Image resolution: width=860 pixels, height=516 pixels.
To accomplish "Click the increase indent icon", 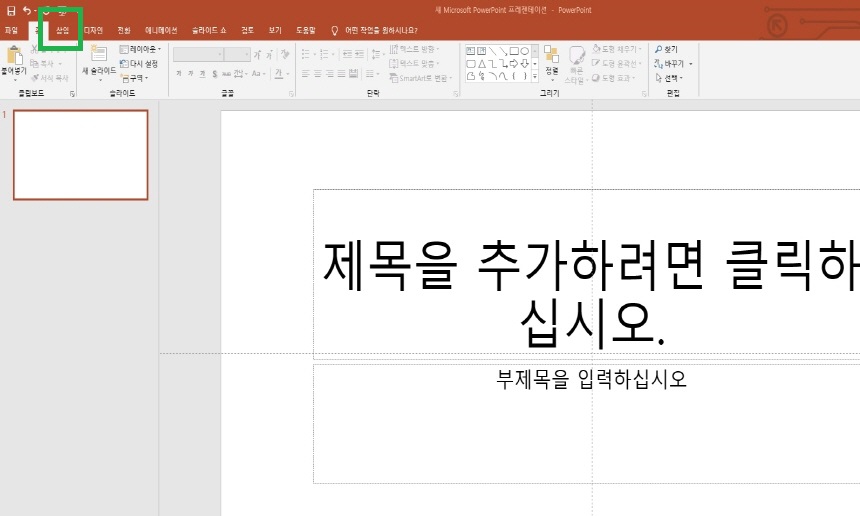I will point(359,54).
